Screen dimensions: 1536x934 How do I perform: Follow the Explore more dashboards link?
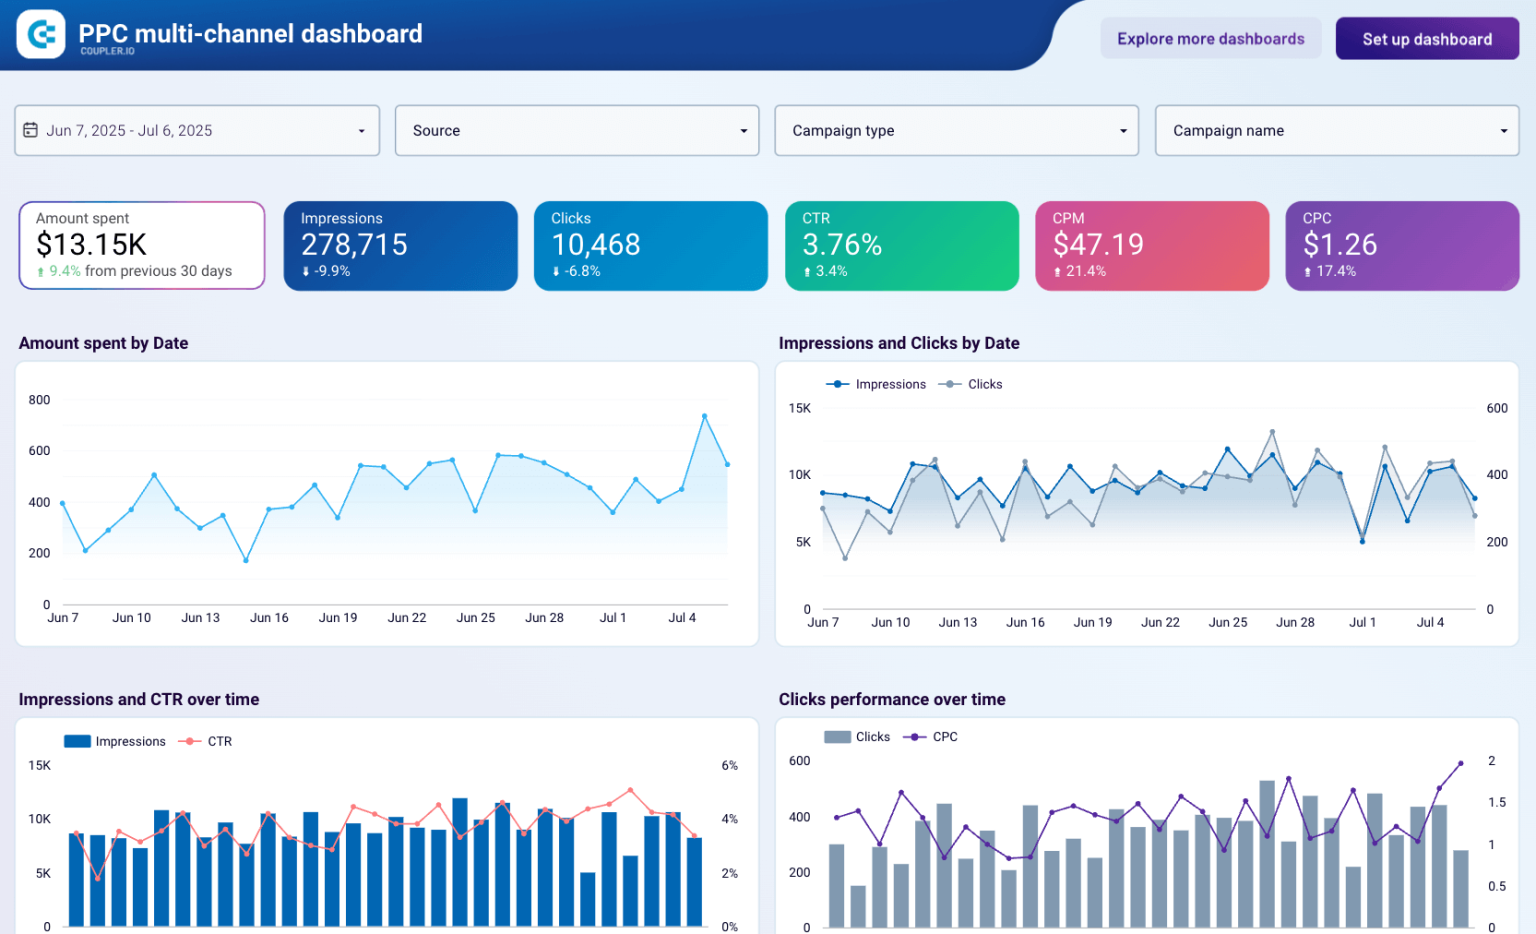1210,38
